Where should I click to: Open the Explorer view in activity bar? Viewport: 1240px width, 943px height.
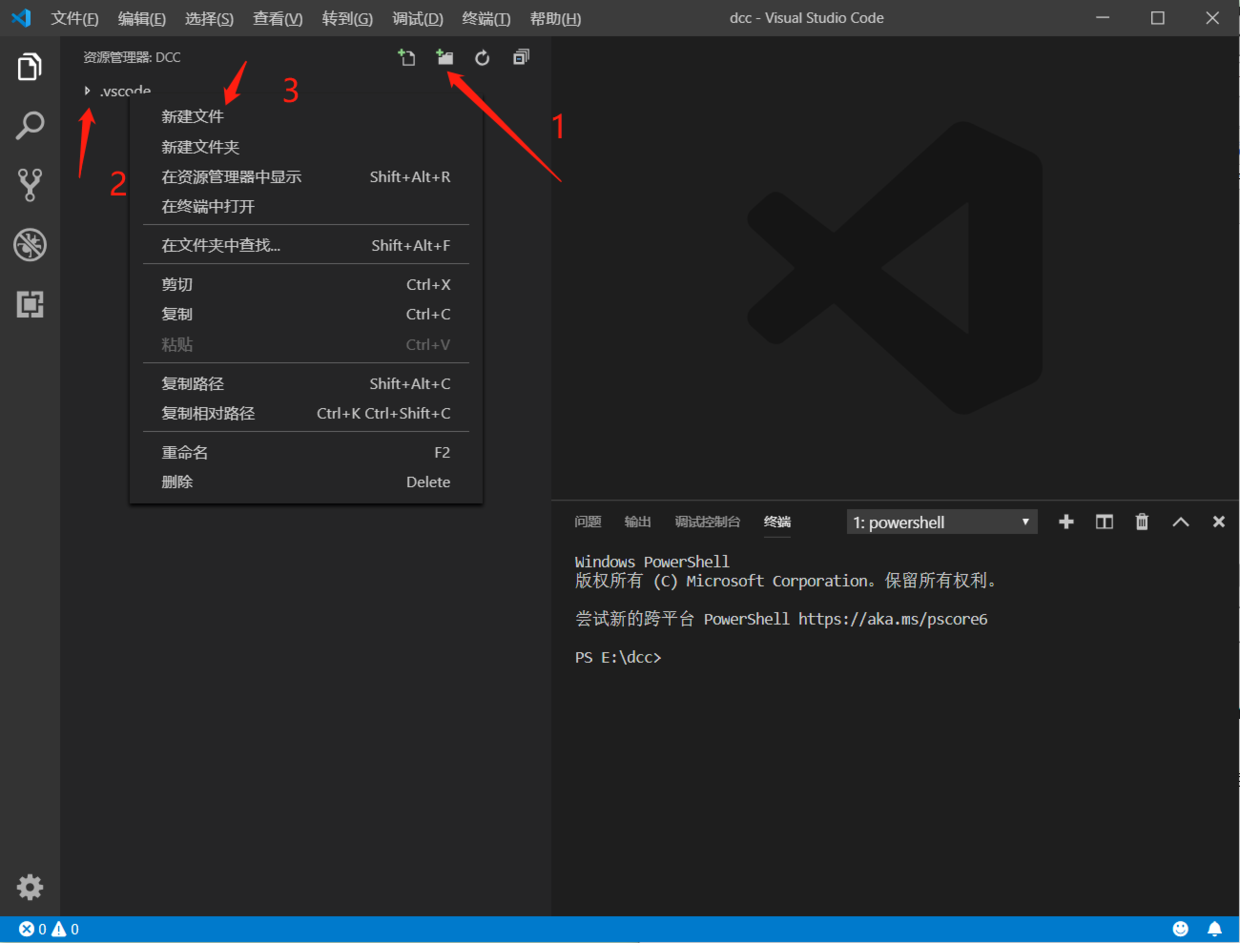pyautogui.click(x=30, y=67)
